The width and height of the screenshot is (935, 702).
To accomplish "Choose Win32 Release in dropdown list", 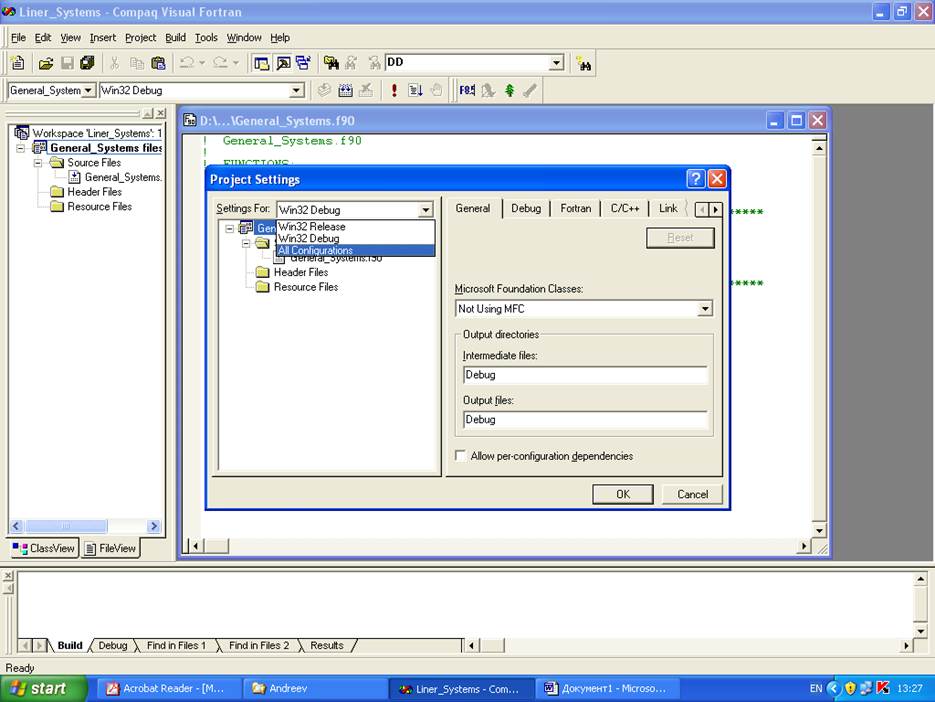I will point(355,227).
